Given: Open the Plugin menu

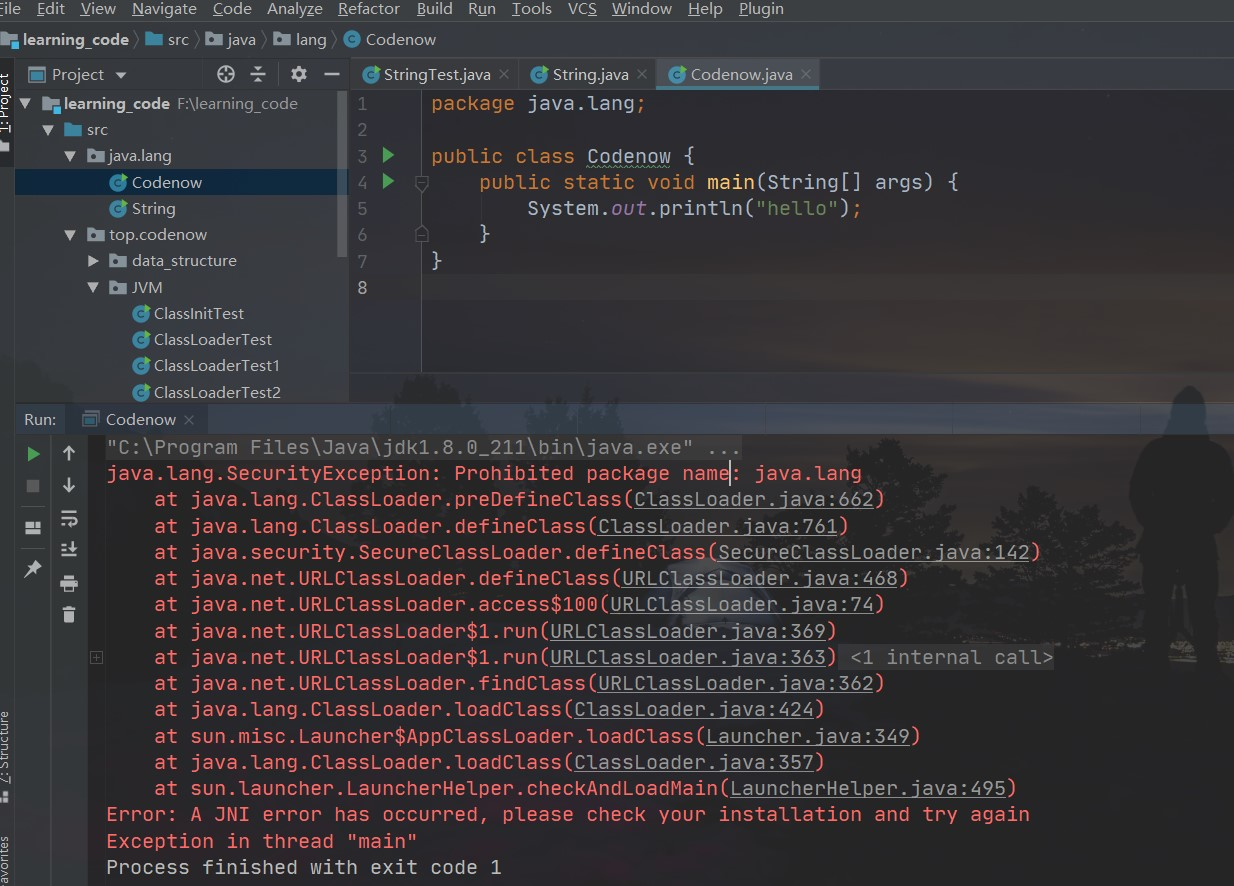Looking at the screenshot, I should click(x=761, y=9).
